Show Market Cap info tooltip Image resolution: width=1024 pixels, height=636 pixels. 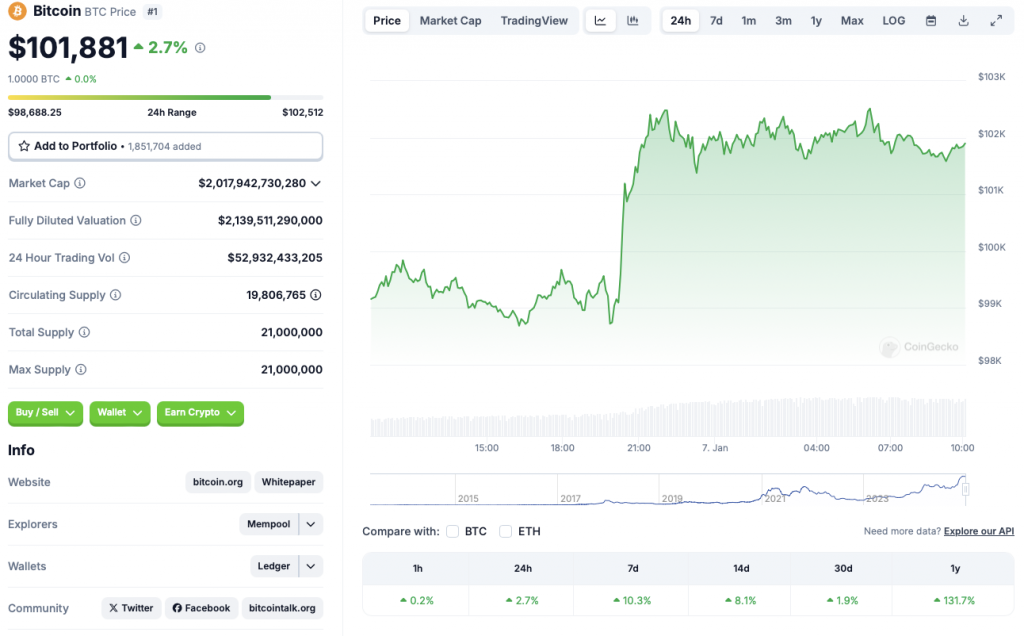pos(80,183)
